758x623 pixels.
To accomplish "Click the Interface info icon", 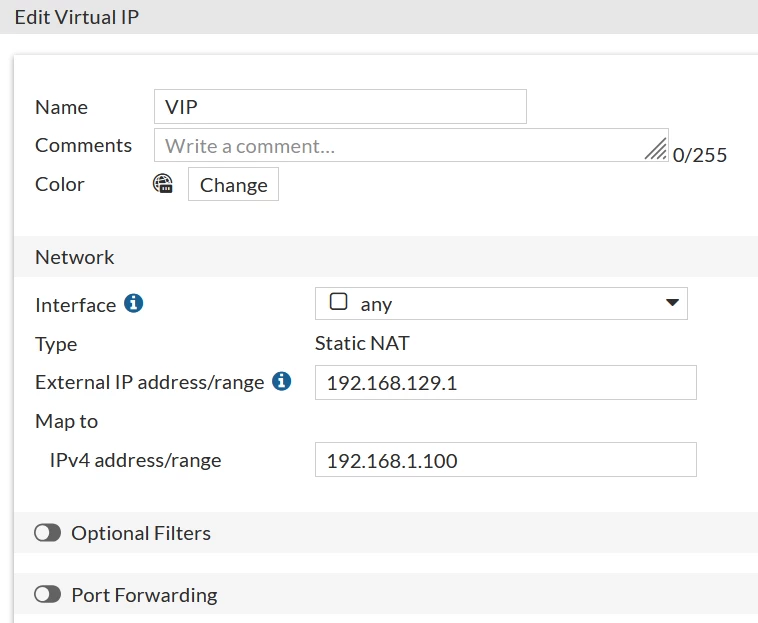I will coord(133,304).
